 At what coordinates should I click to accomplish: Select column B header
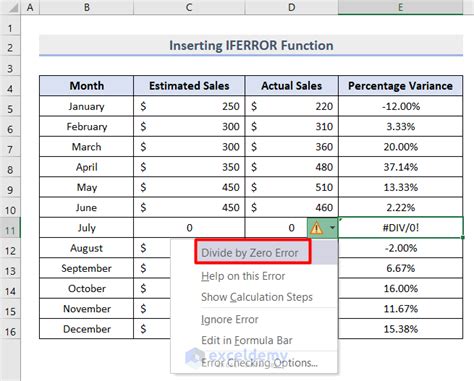87,7
